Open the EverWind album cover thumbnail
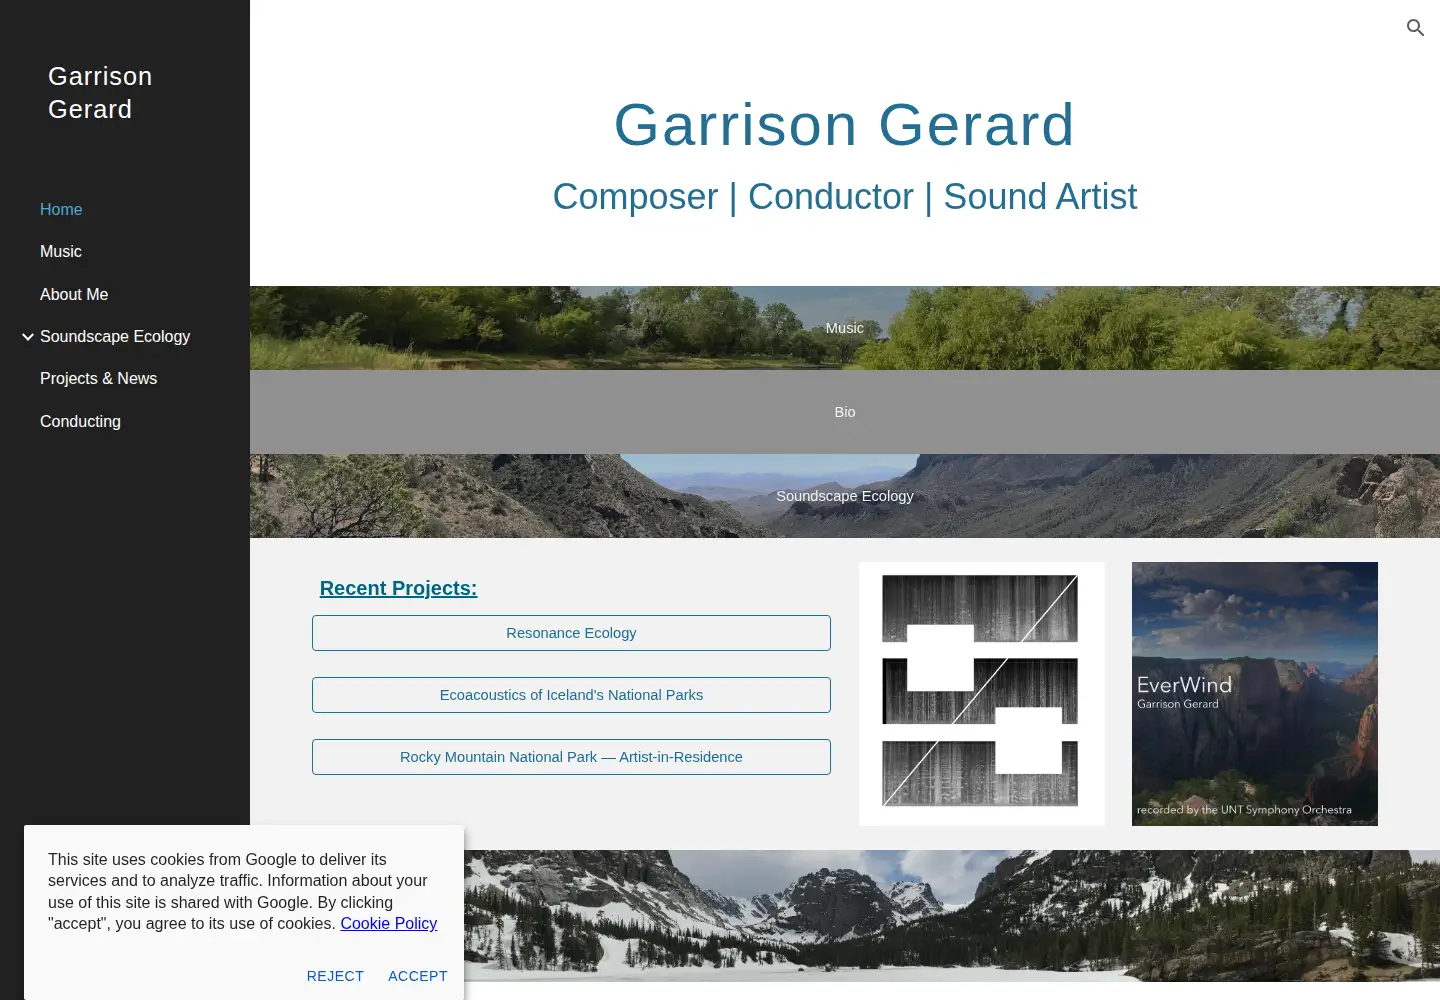This screenshot has height=1000, width=1440. point(1255,694)
